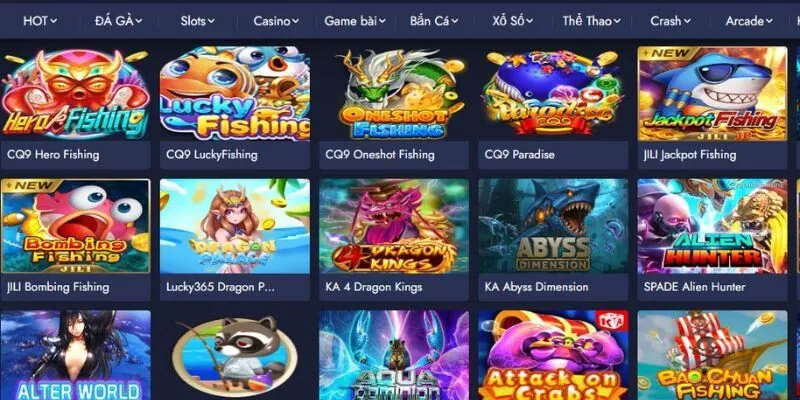Expand the Casino menu chevron
Screen dimensions: 800x400
point(295,21)
